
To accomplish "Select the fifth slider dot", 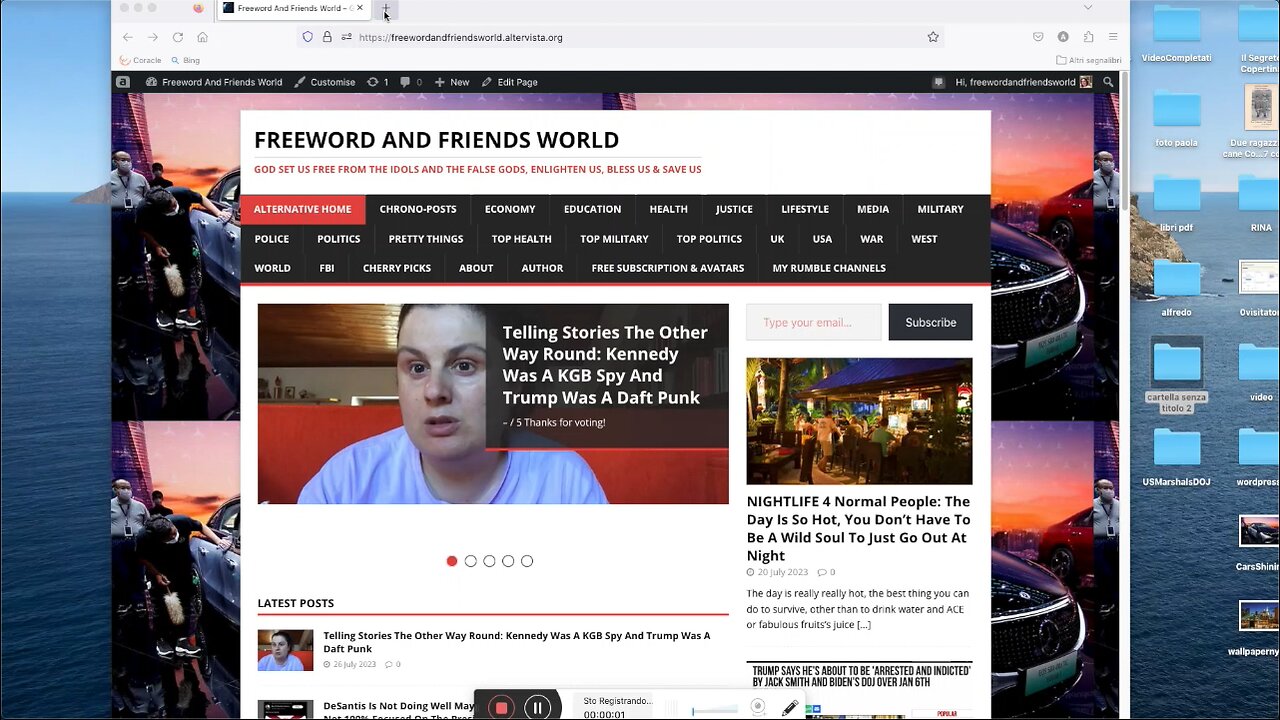I will tap(527, 561).
